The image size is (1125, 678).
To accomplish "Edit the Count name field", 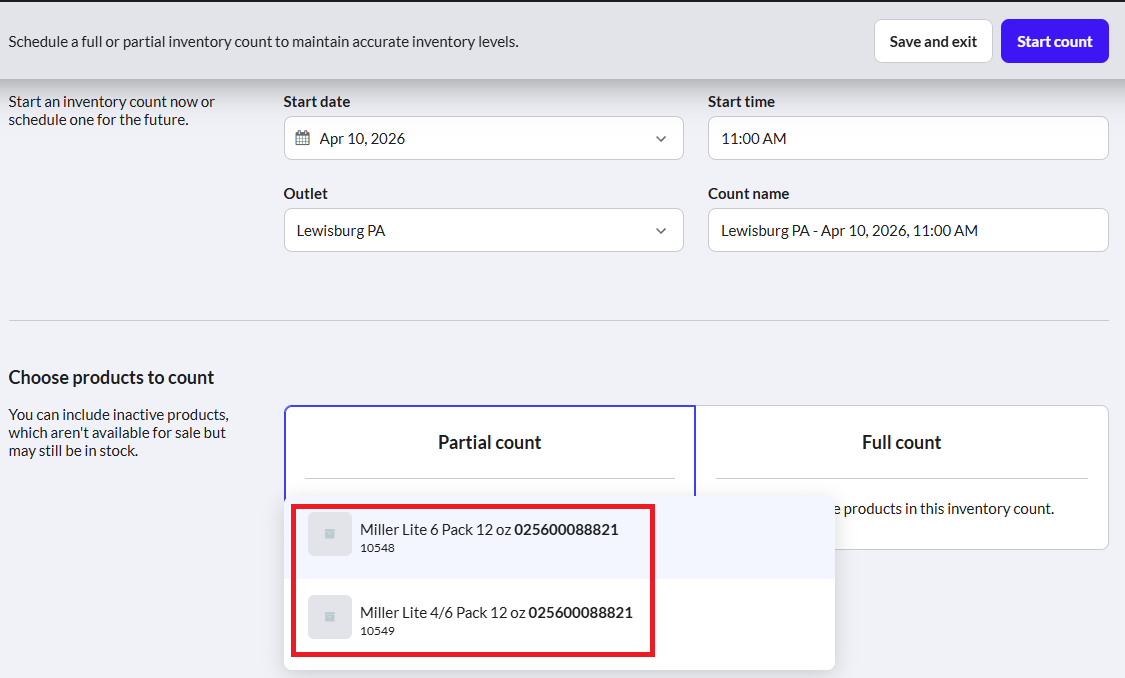I will pos(908,230).
